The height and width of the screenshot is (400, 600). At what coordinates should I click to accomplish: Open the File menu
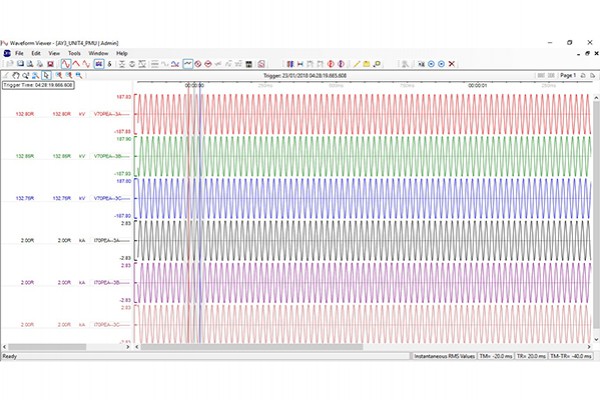point(19,53)
